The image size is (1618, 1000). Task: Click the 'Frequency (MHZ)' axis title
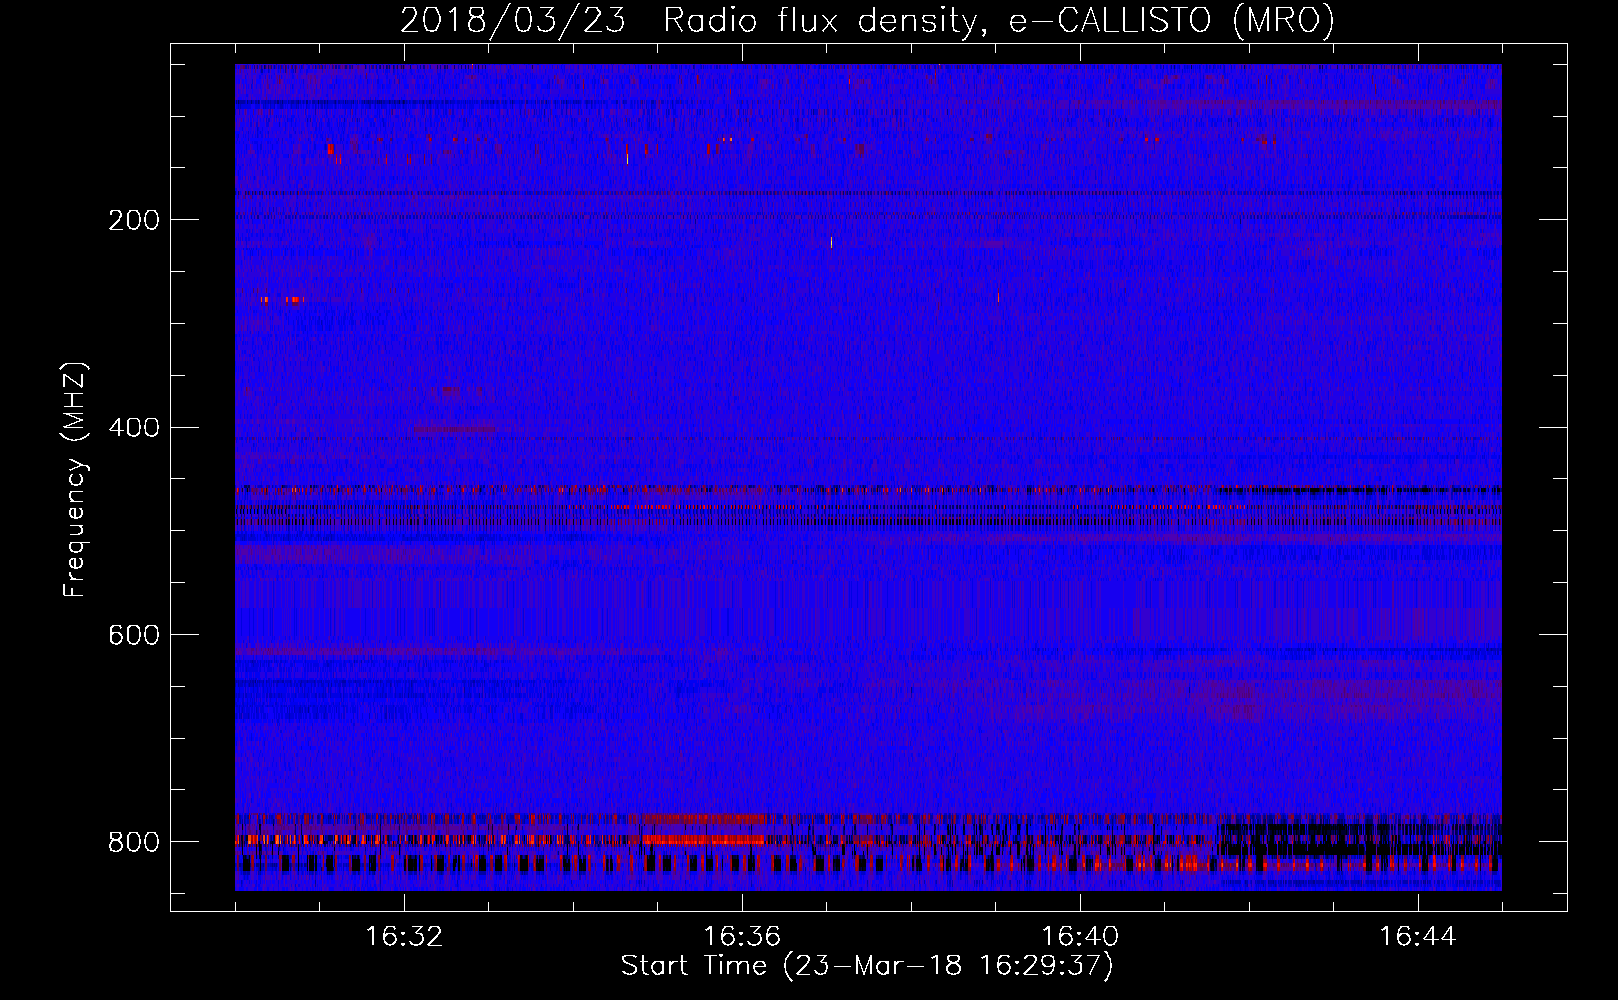tap(75, 479)
